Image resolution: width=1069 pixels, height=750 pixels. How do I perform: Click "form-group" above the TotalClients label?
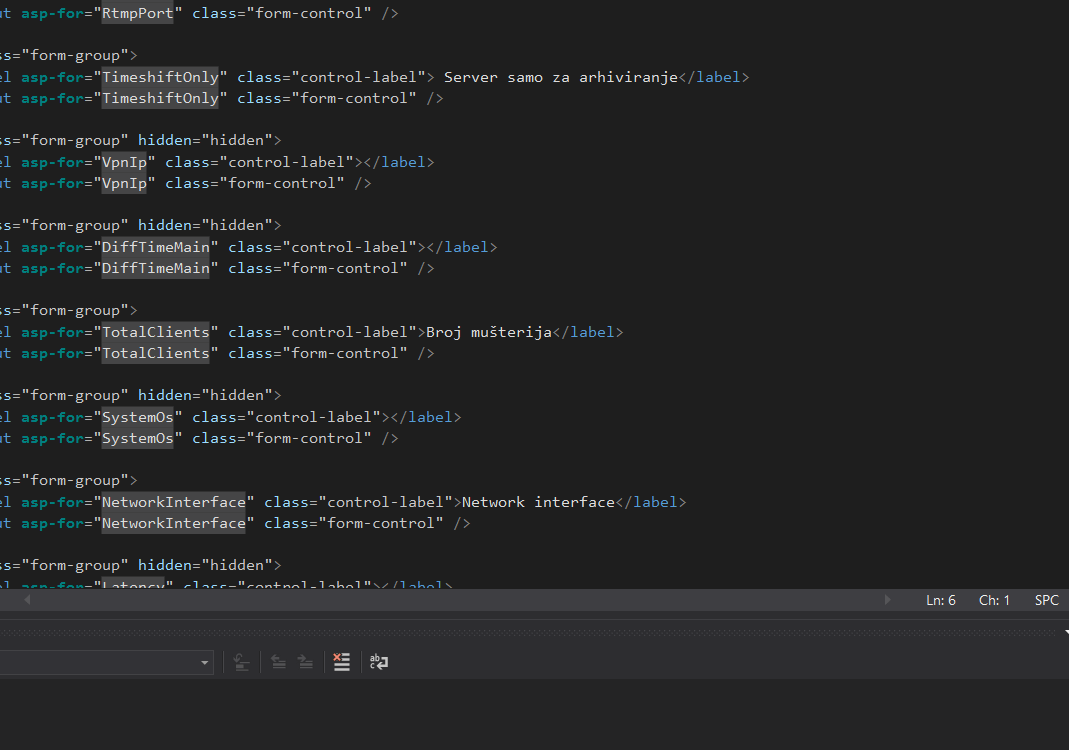(x=74, y=310)
